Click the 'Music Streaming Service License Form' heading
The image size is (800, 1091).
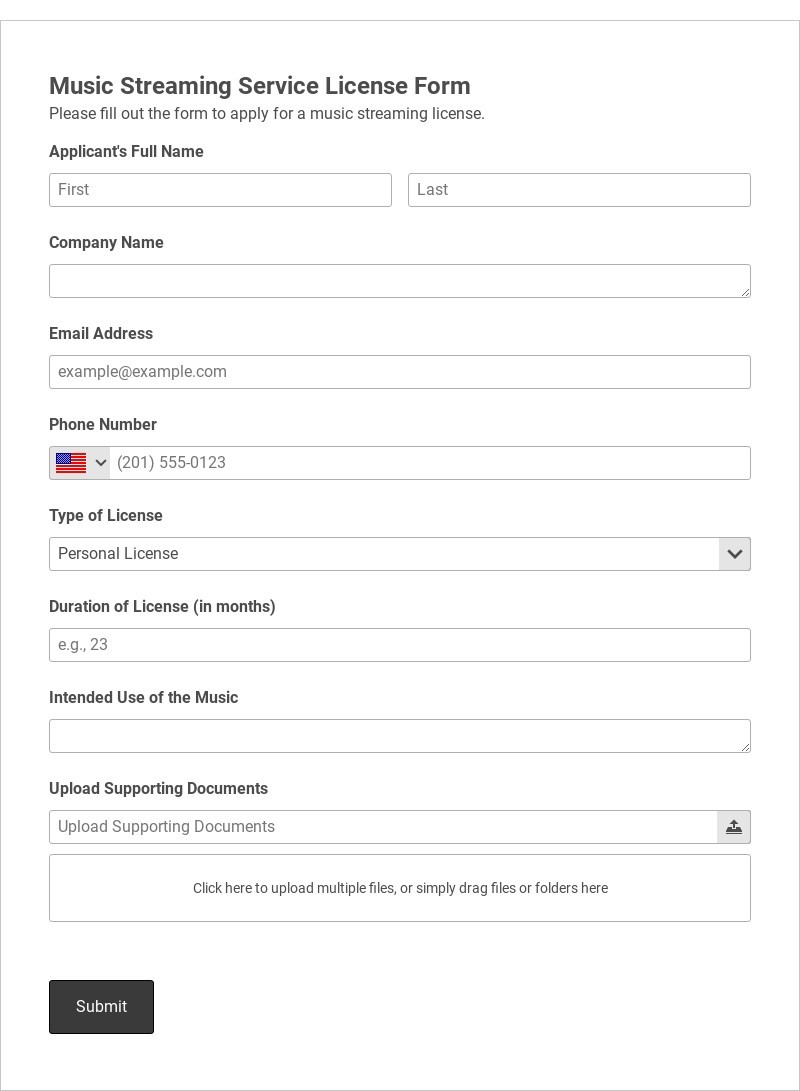click(x=259, y=86)
